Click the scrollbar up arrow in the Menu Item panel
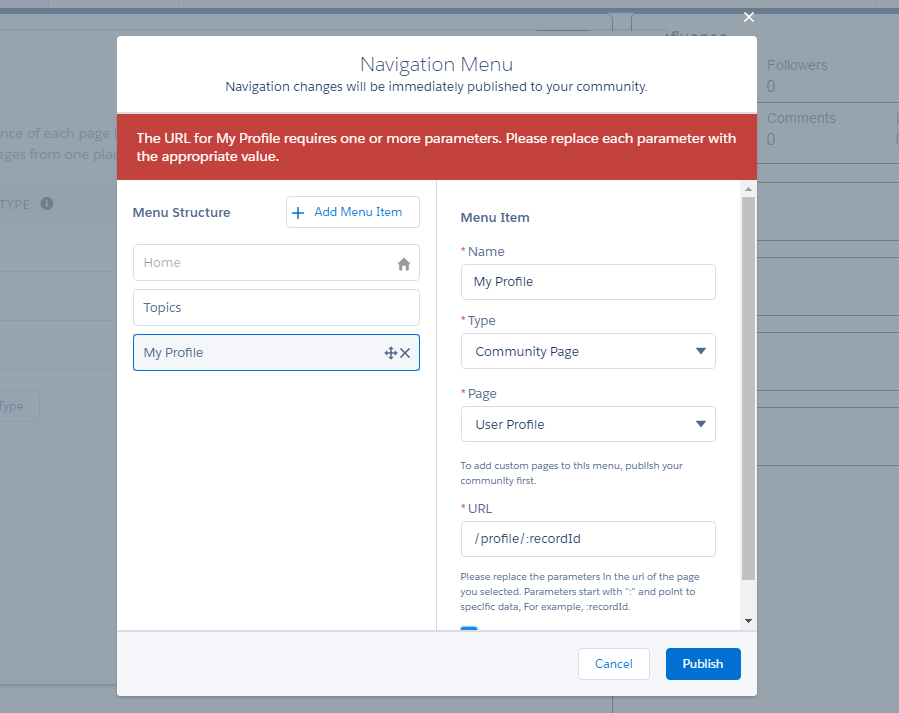 [748, 189]
